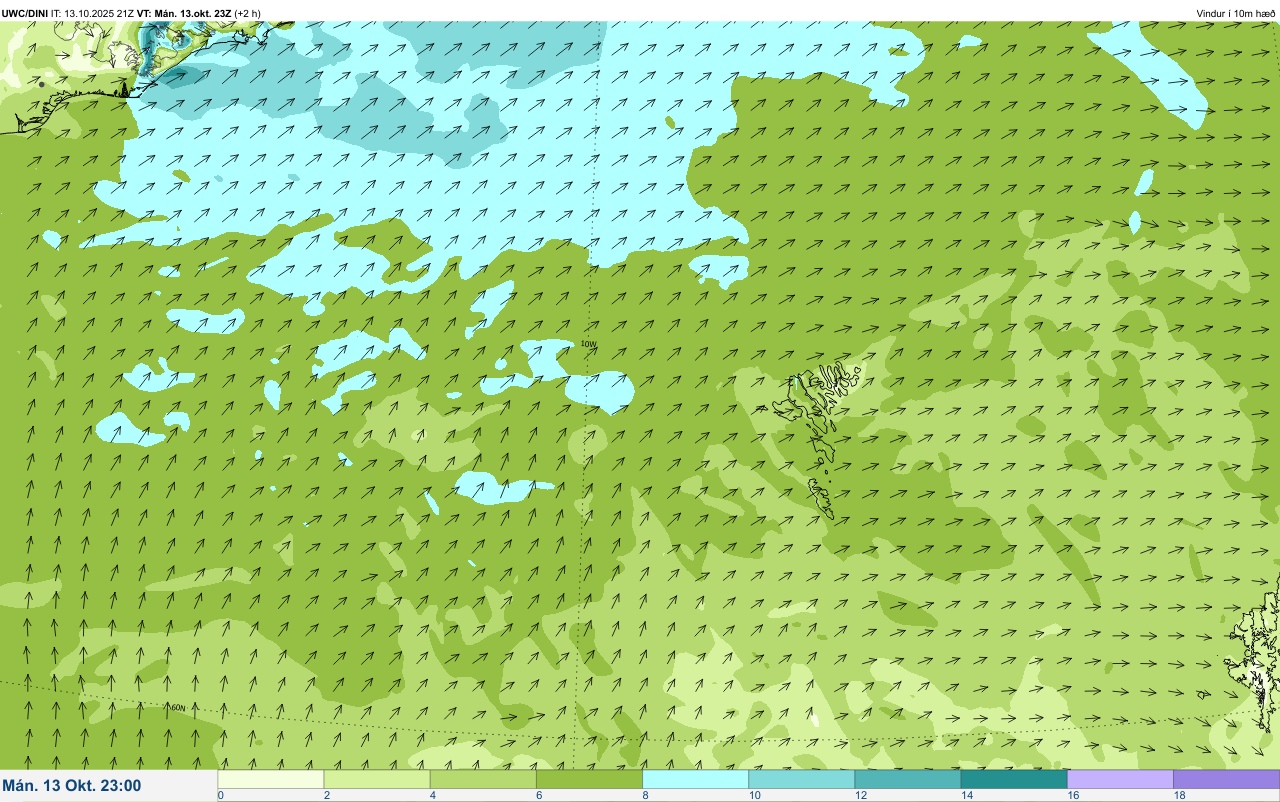Click the legend value '16'
Screen dimensions: 1280x802
1072,796
